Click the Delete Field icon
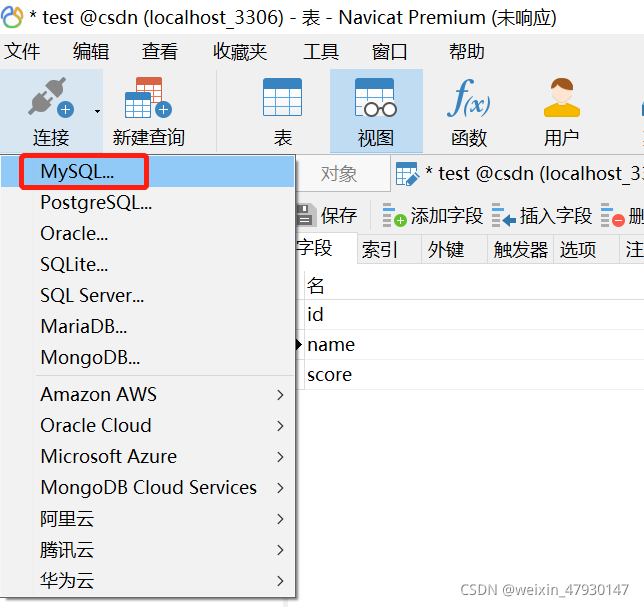This screenshot has height=607, width=644. [613, 215]
